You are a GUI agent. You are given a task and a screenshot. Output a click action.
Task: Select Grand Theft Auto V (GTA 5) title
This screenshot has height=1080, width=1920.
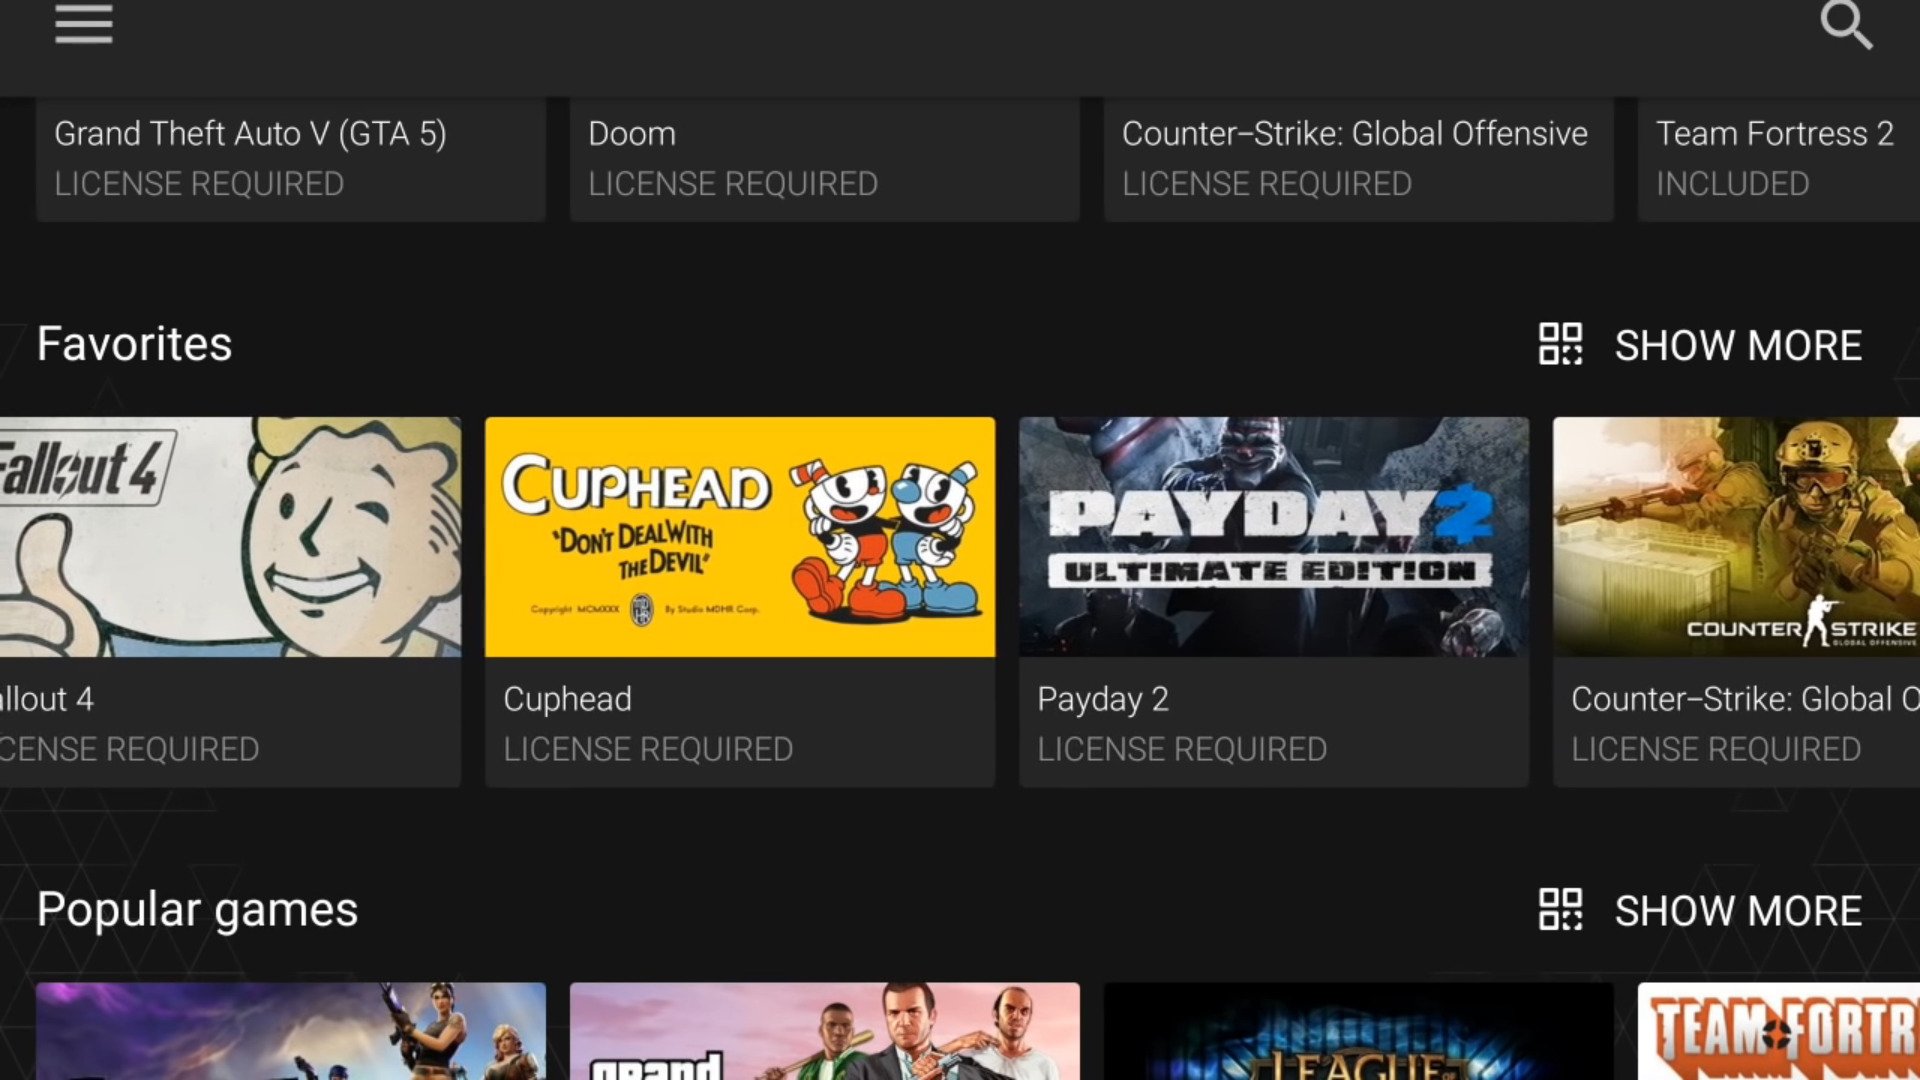pos(250,133)
